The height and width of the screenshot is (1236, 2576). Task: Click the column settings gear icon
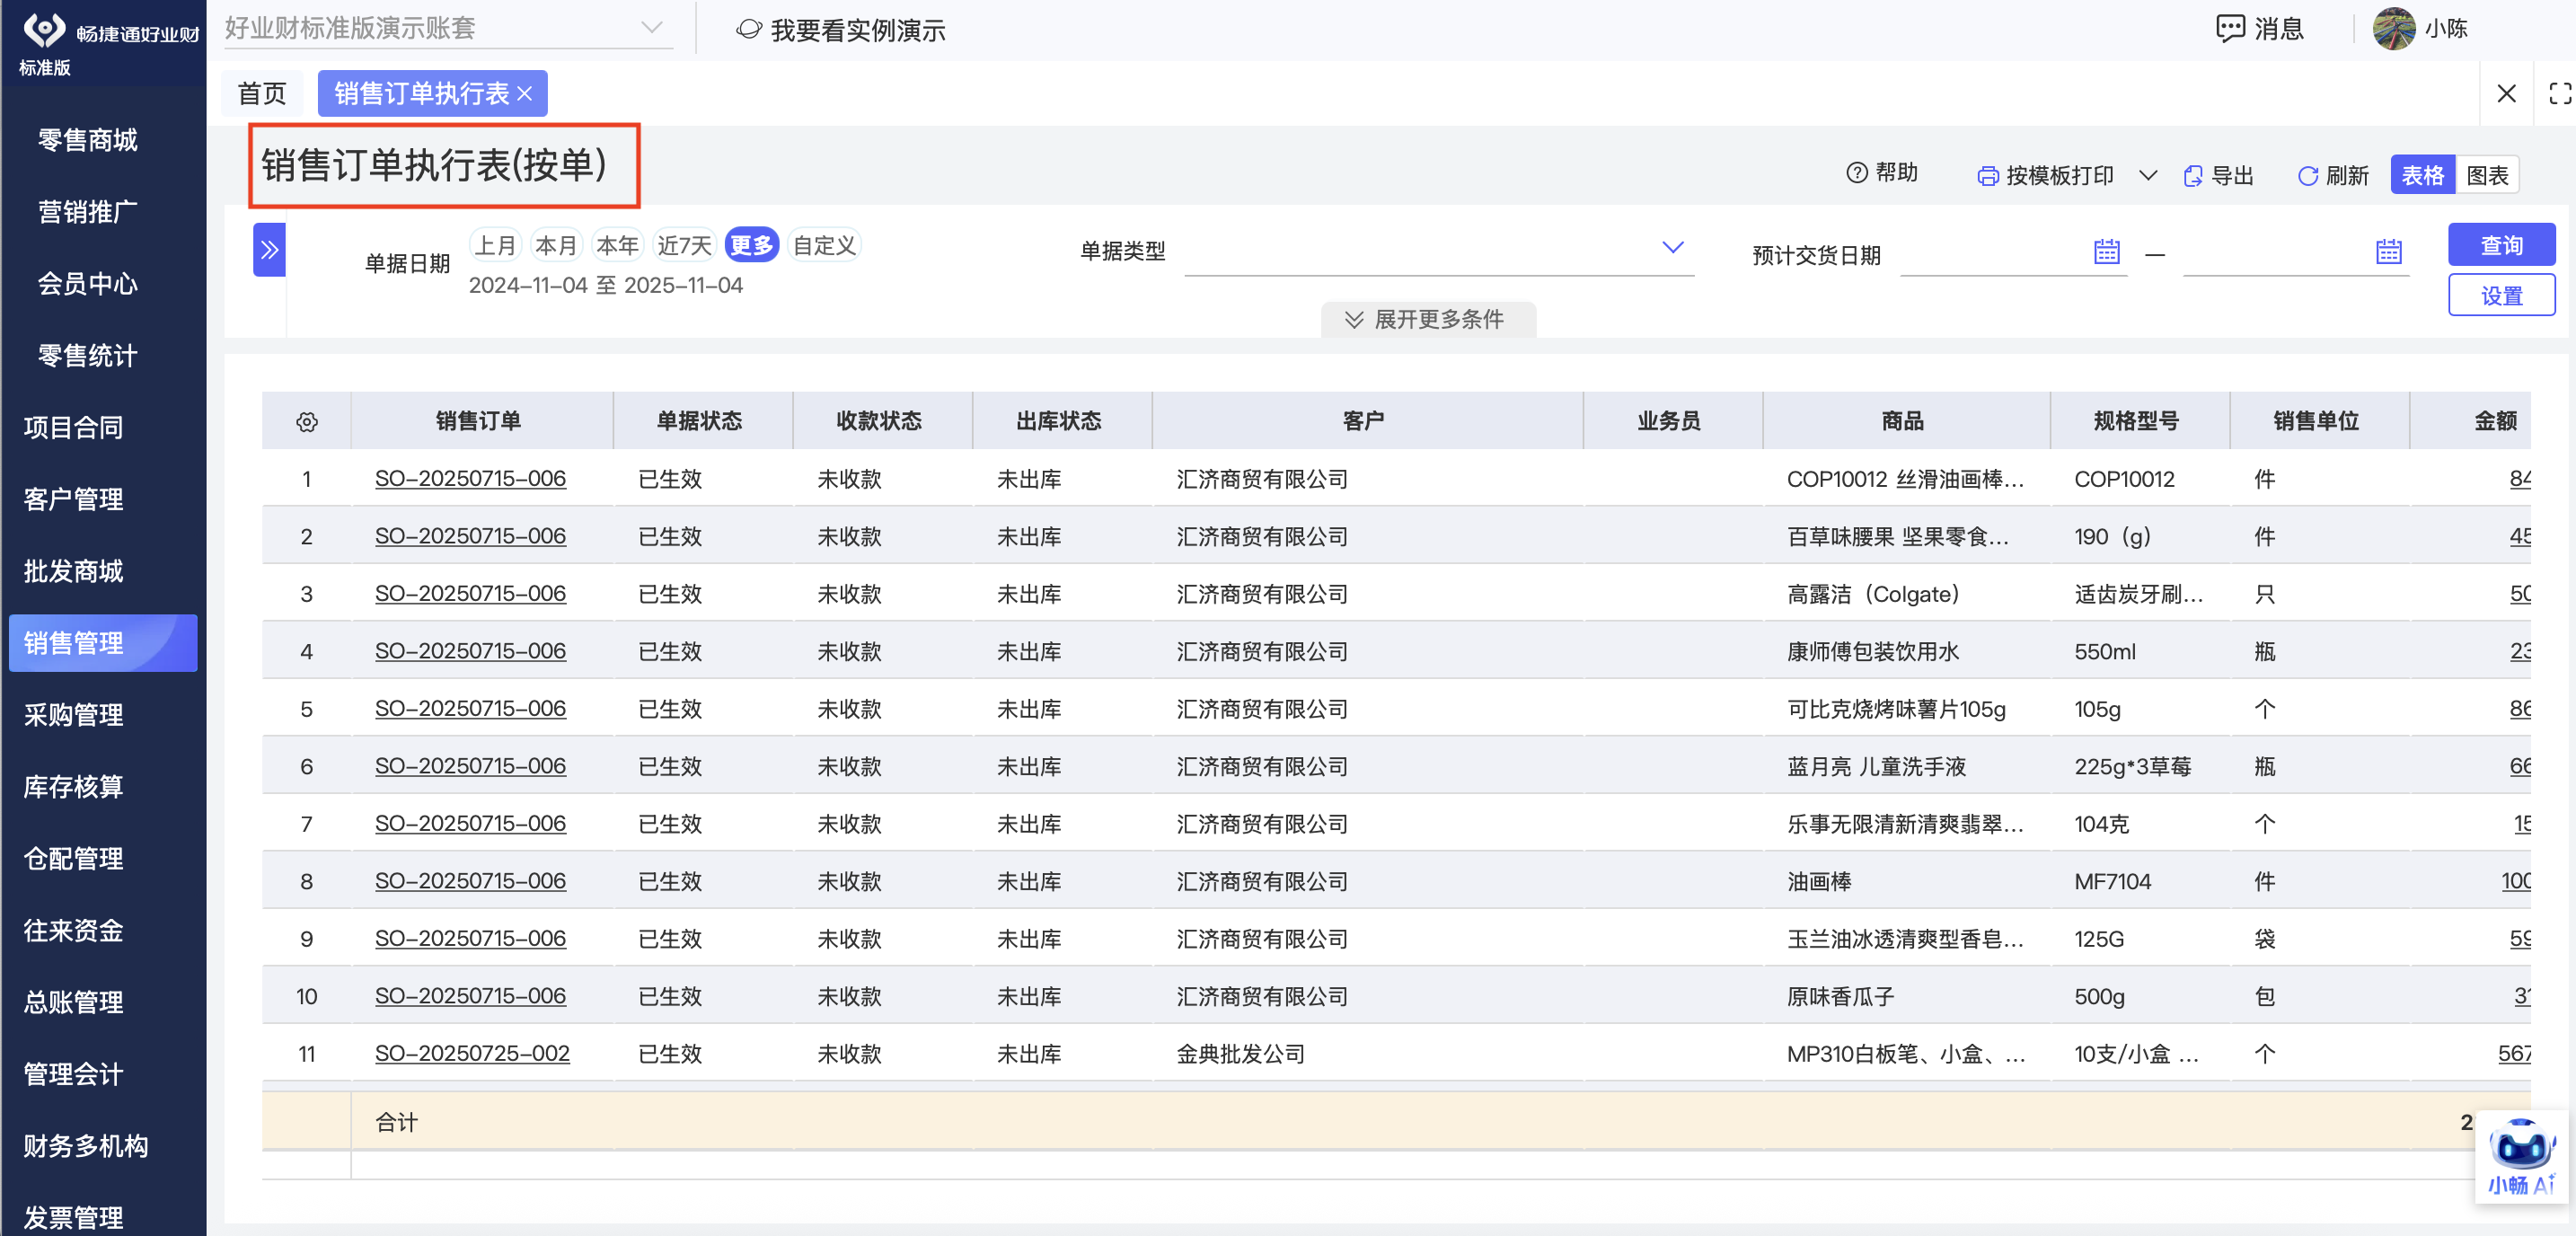[x=307, y=422]
